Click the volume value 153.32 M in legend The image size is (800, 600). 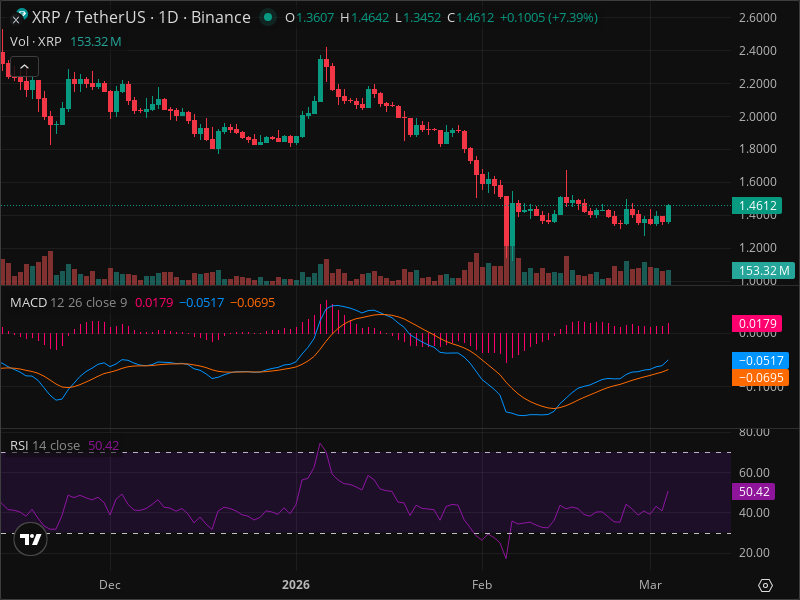point(95,41)
